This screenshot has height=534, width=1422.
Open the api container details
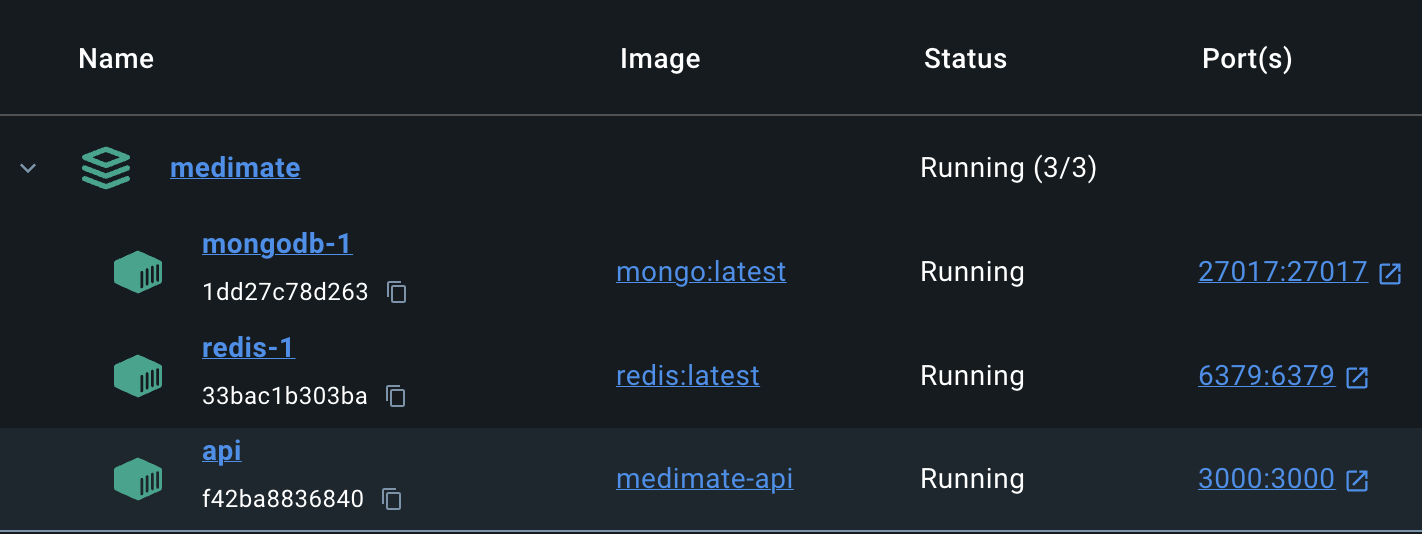click(222, 451)
